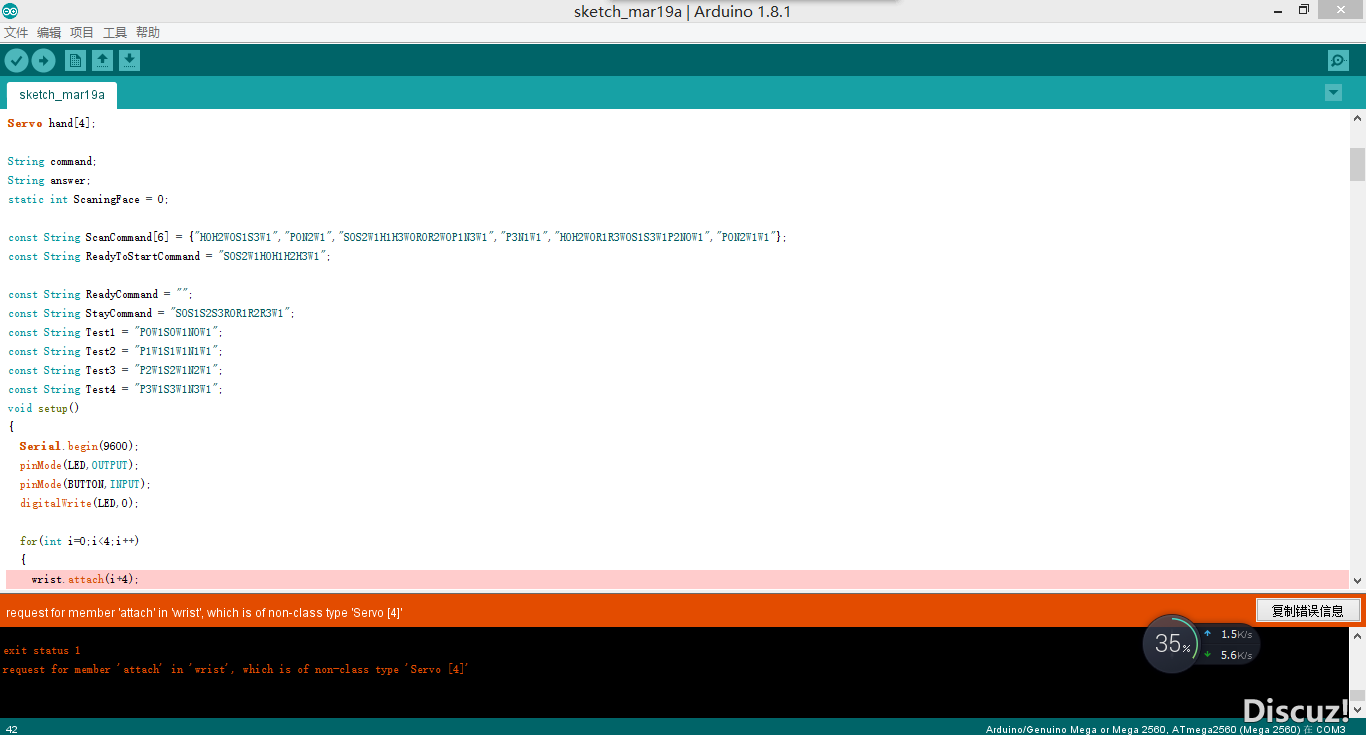Viewport: 1366px width, 735px height.
Task: Click the console 'request for member' error line
Action: 236,670
